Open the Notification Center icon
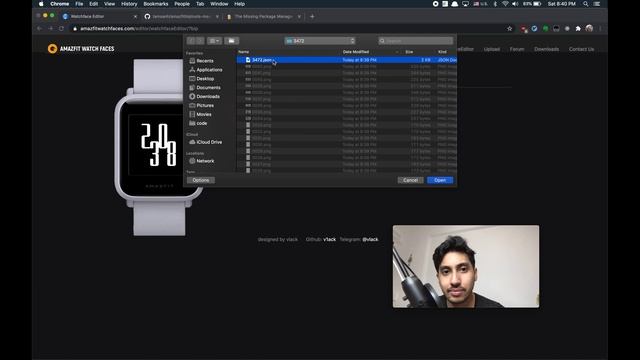 coord(597,4)
